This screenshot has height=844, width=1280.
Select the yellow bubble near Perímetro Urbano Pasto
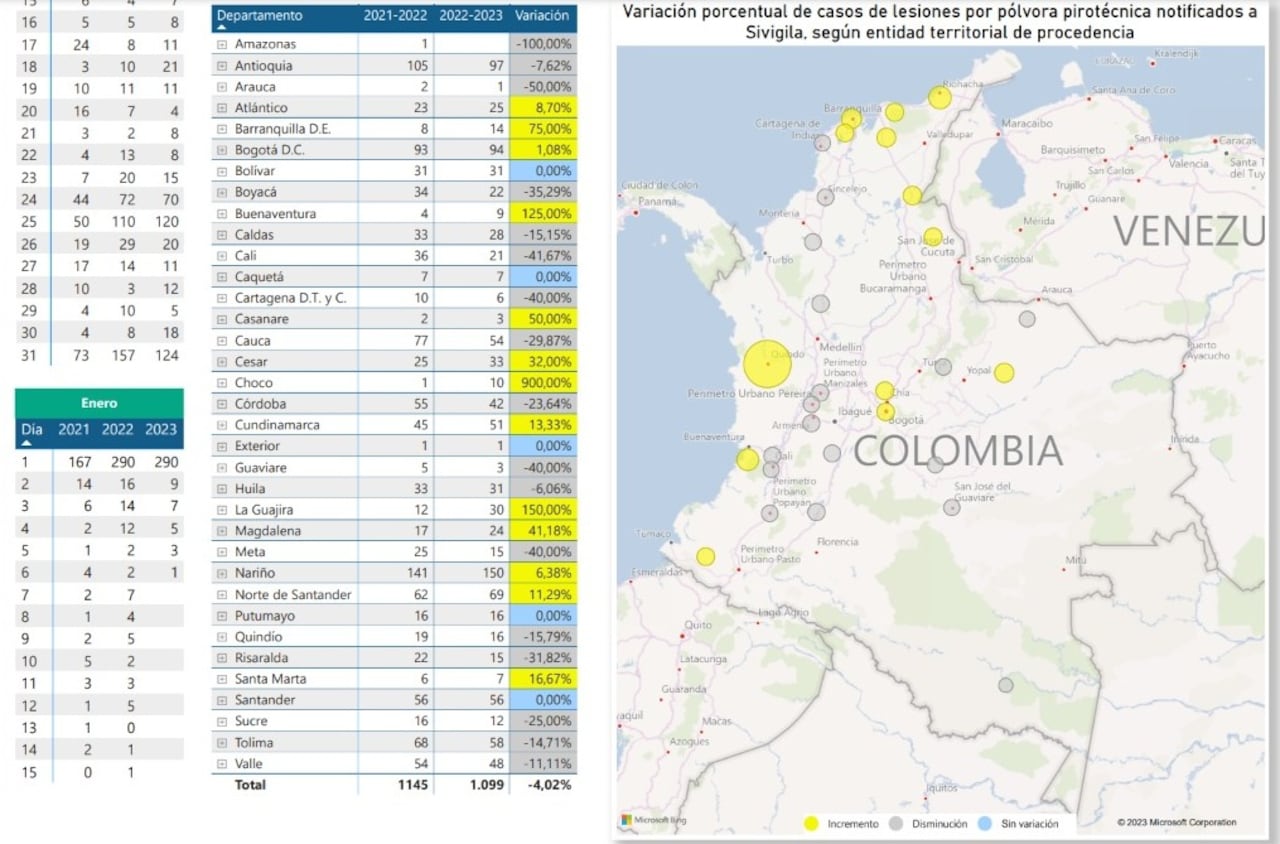pos(706,556)
